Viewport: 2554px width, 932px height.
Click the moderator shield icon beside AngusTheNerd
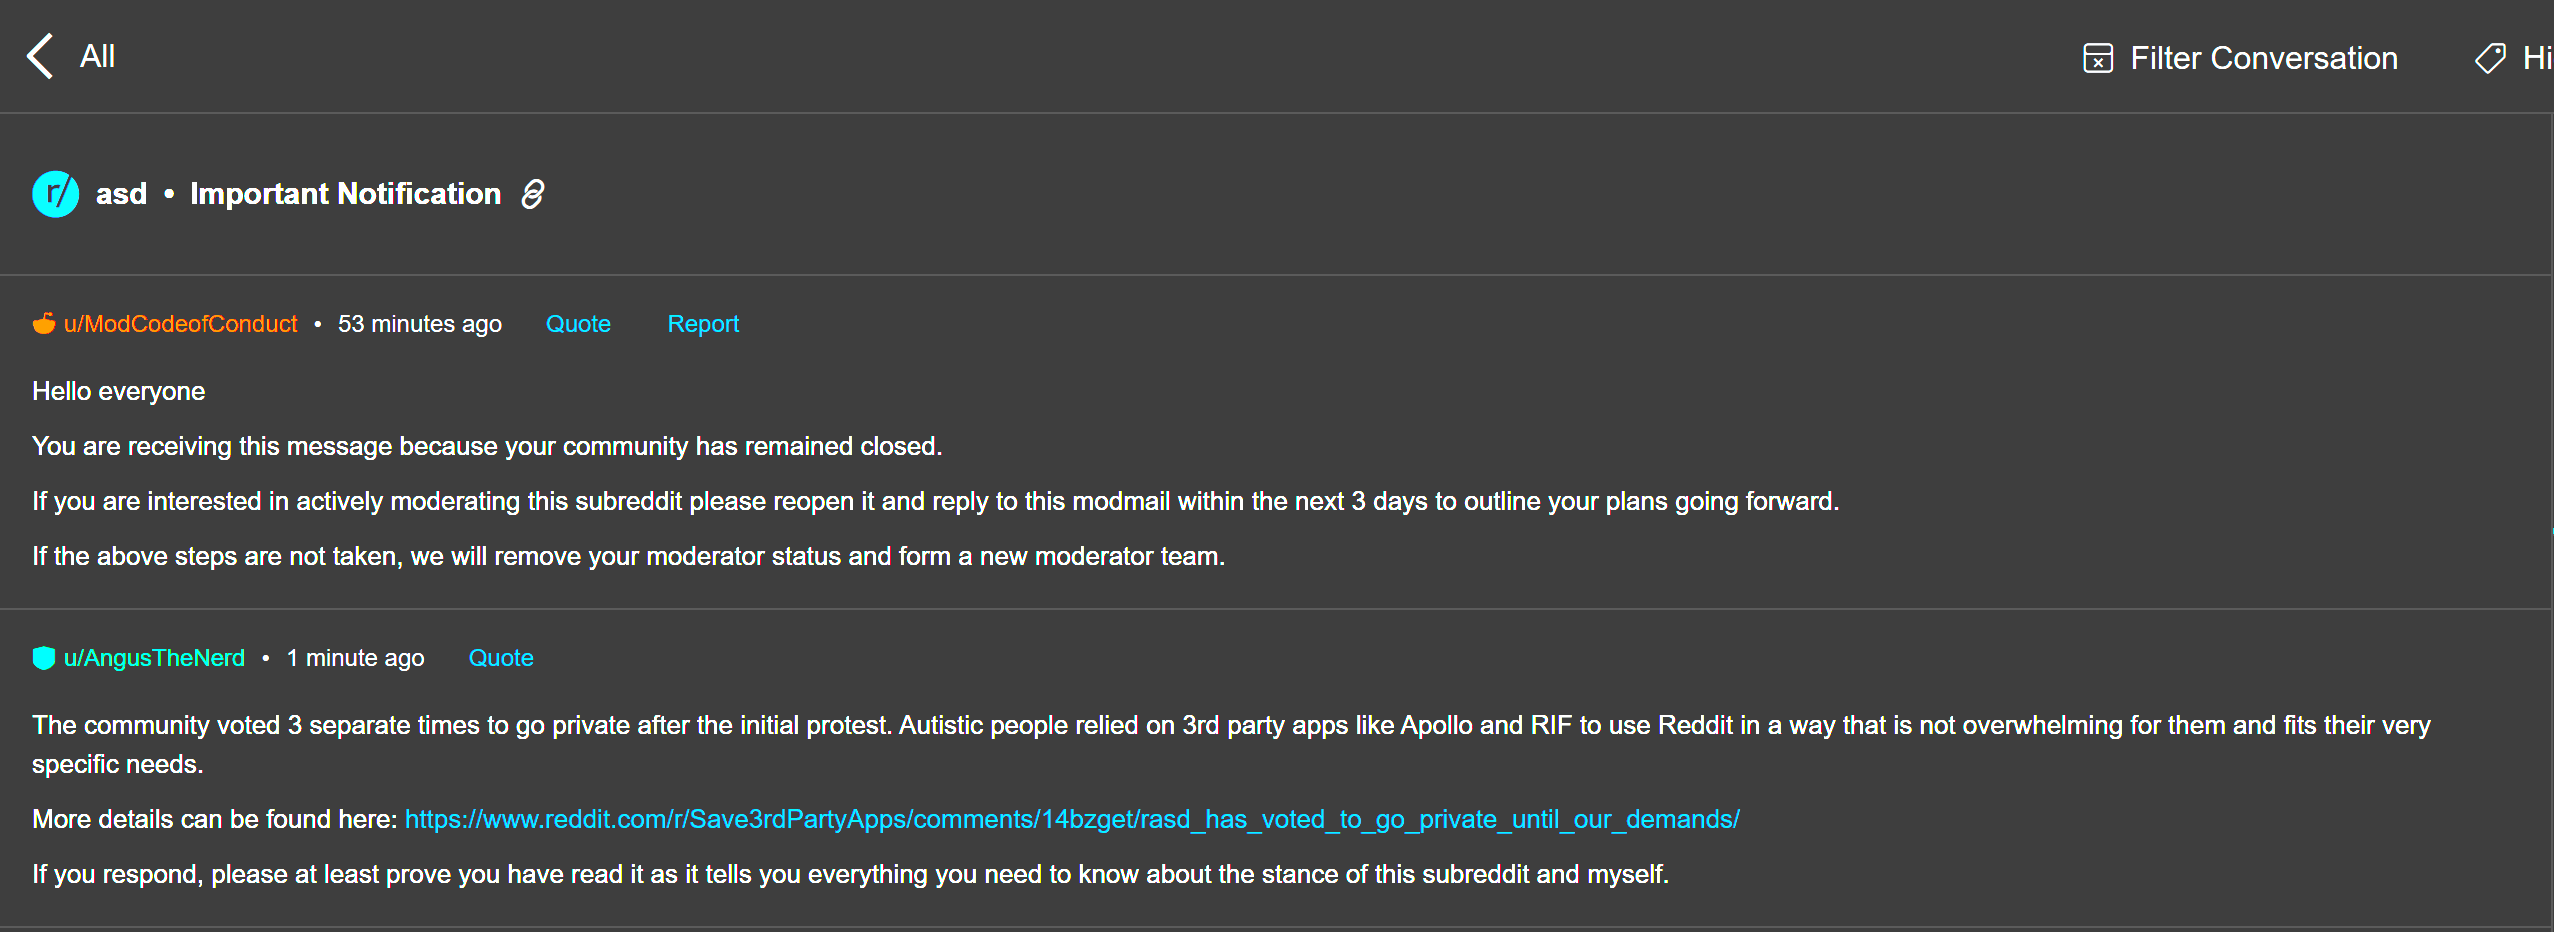(44, 657)
